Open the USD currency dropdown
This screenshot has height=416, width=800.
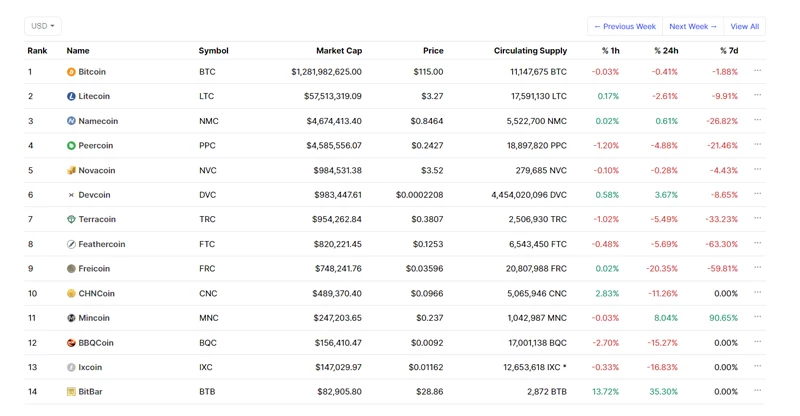[x=43, y=26]
